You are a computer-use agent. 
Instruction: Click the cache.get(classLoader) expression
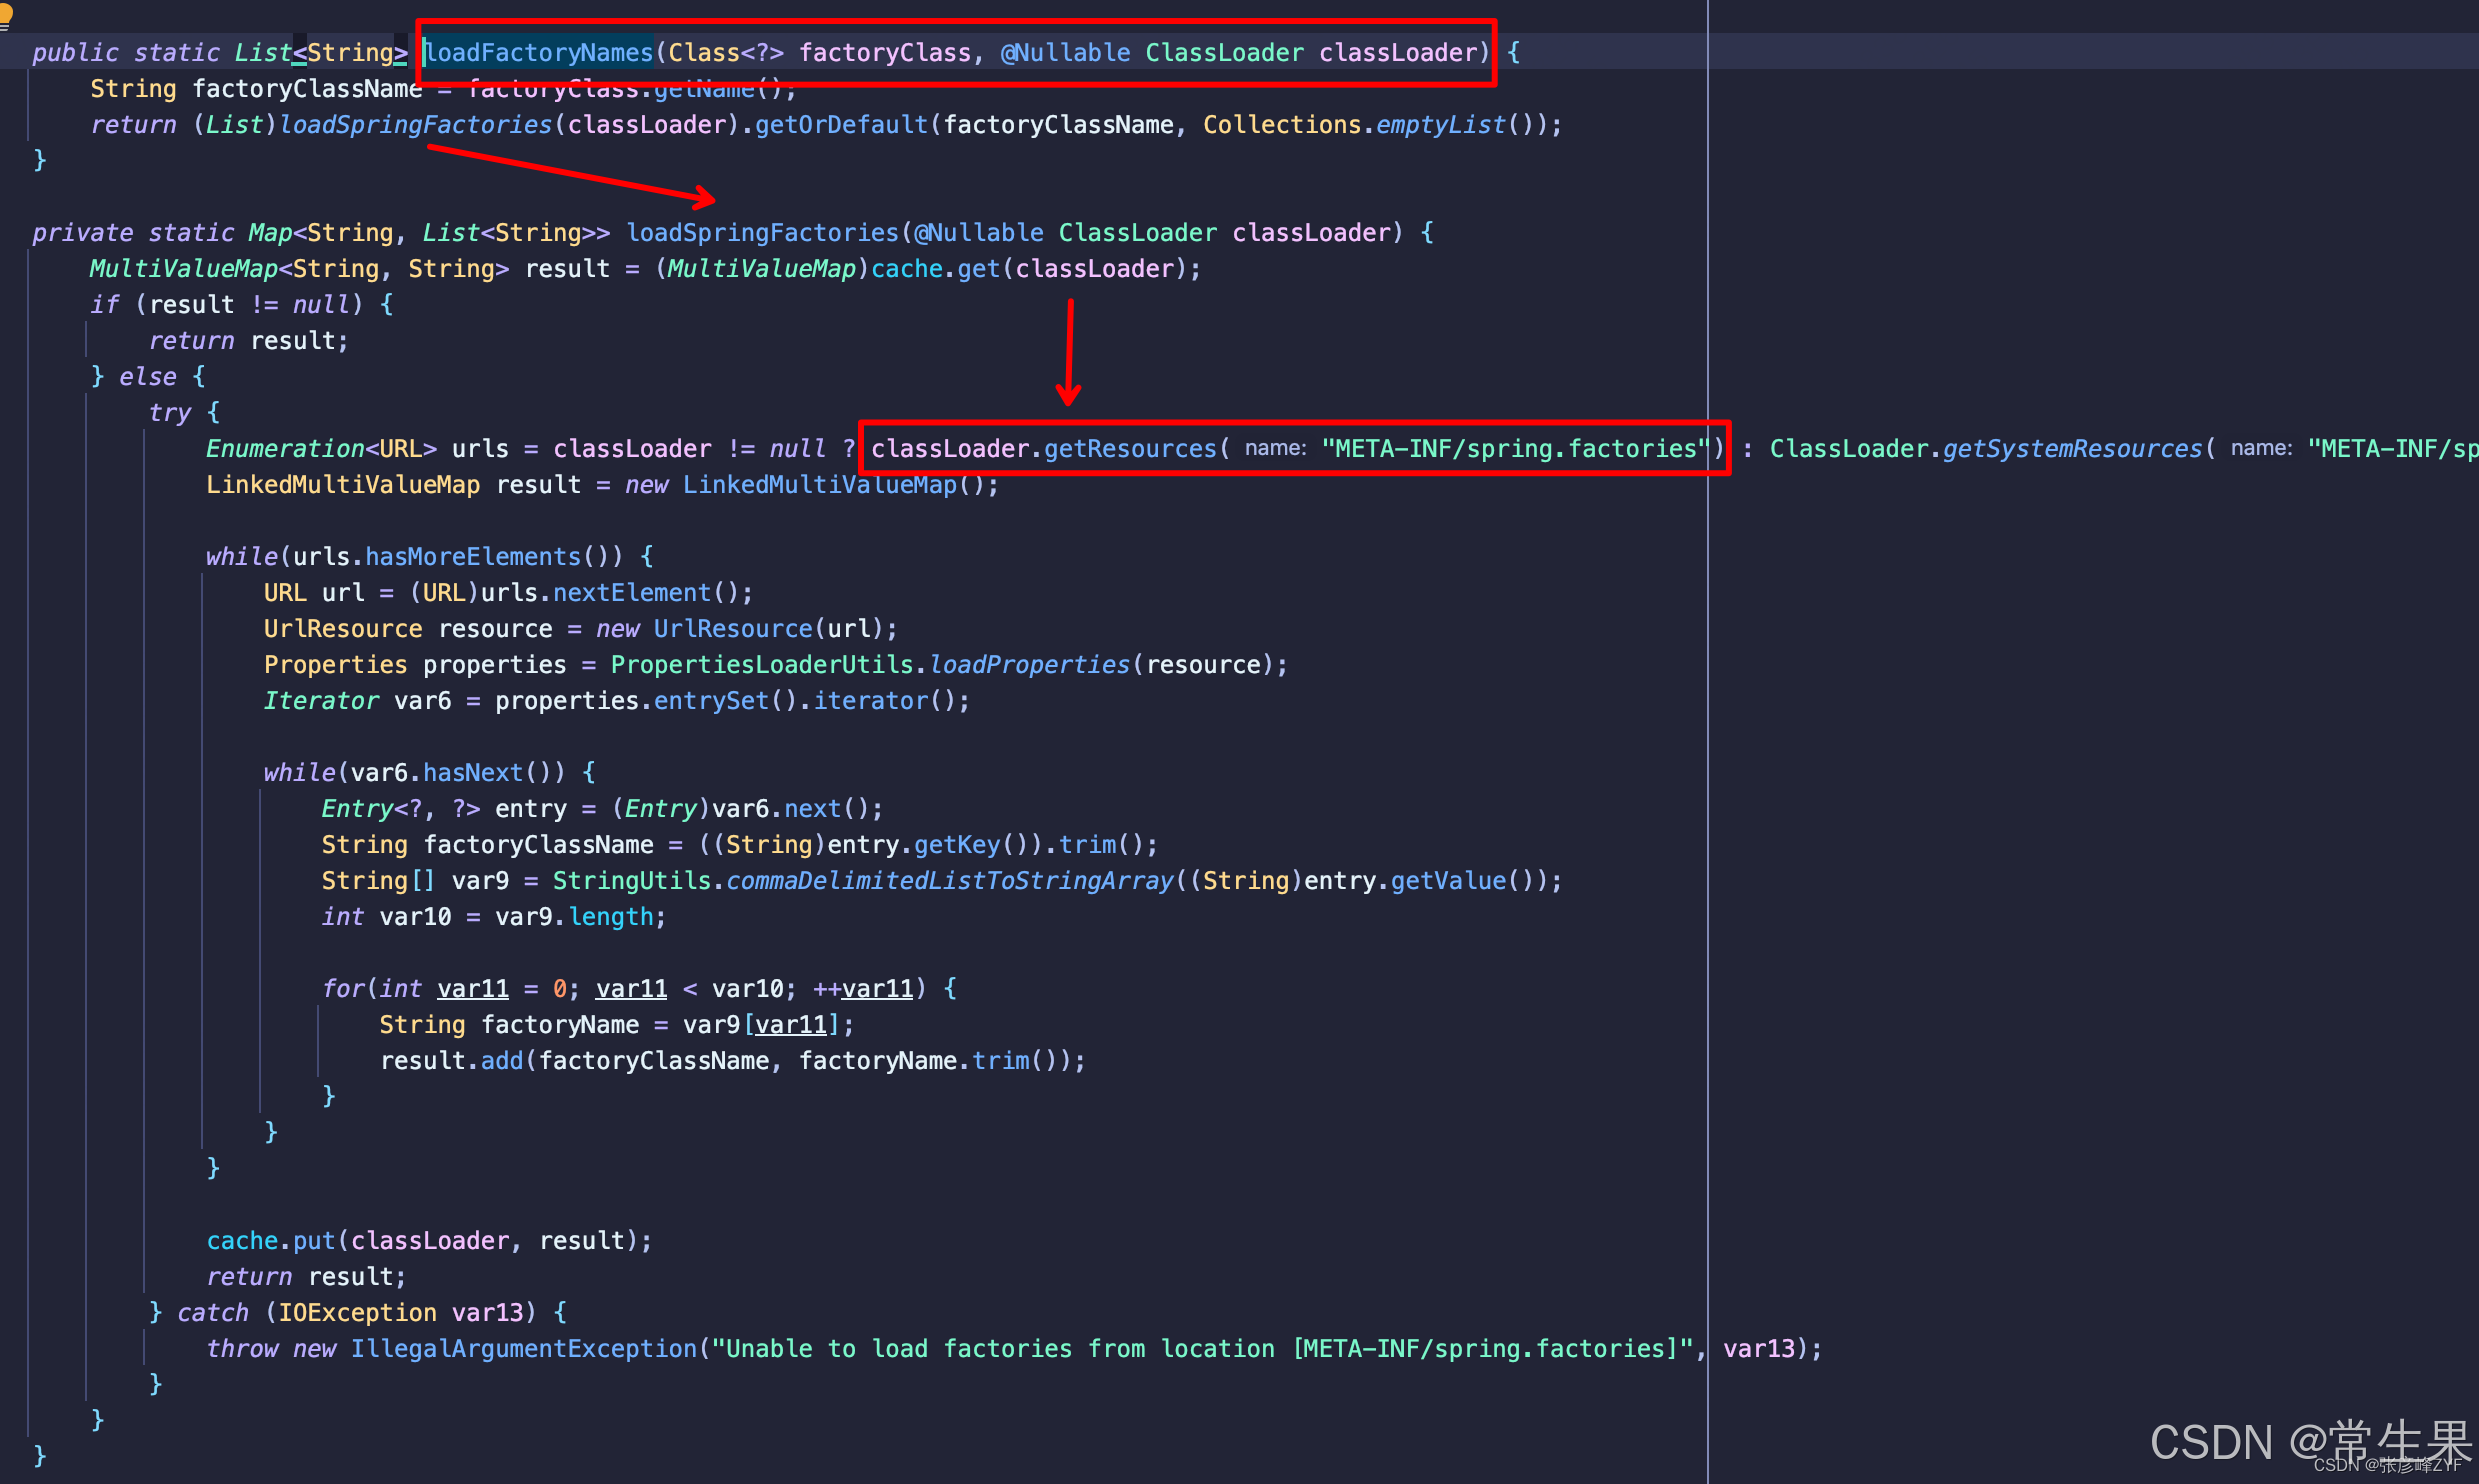(x=1030, y=268)
